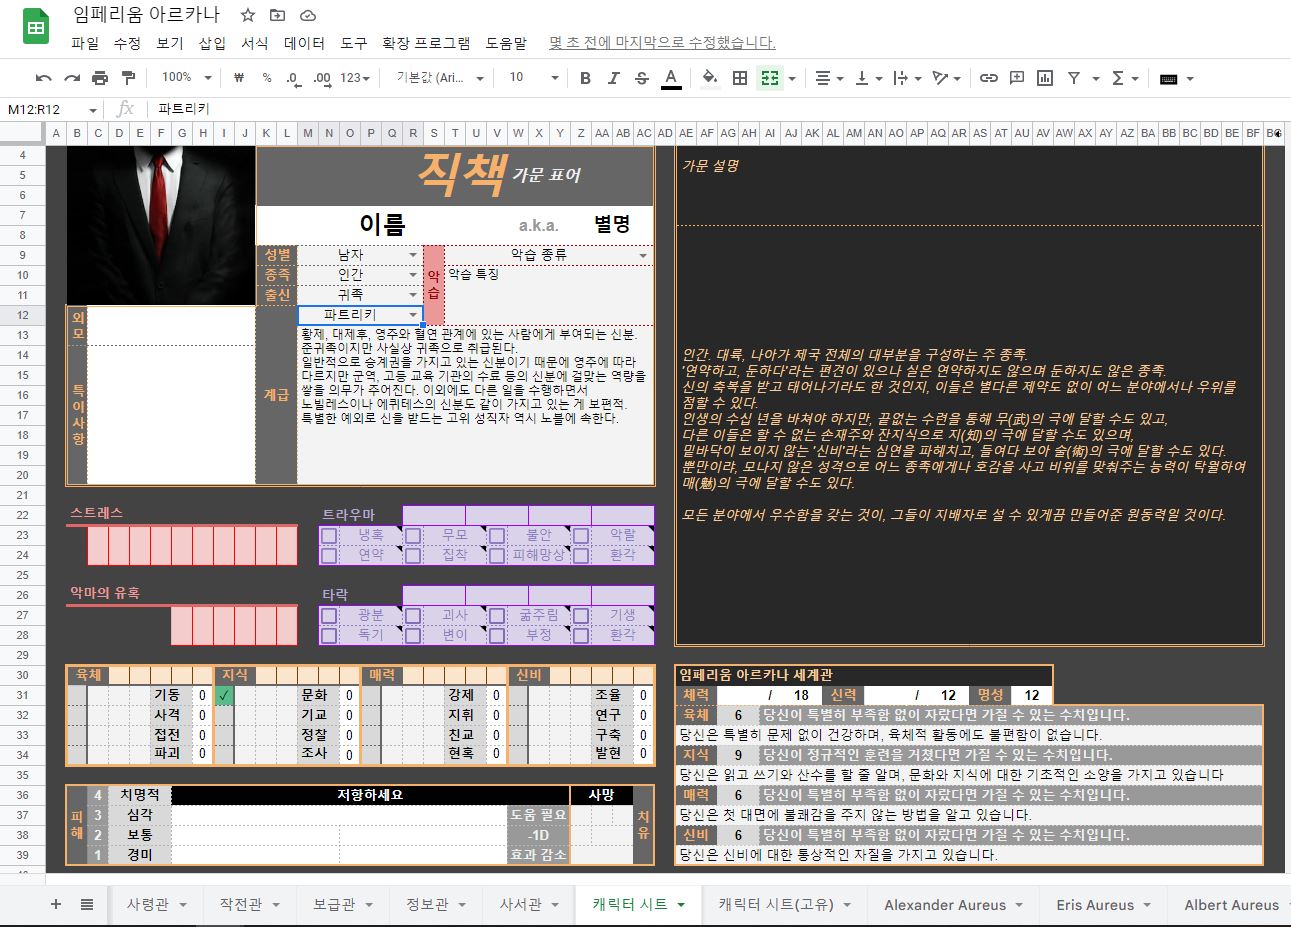1291x927 pixels.
Task: Open the last edit history link
Action: tap(662, 43)
